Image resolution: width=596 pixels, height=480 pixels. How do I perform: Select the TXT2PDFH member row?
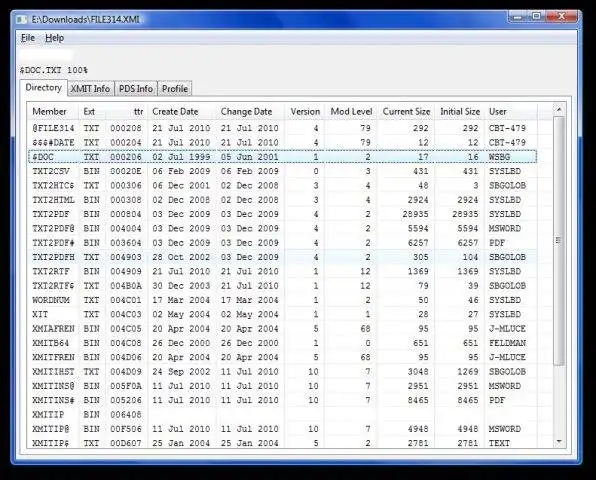click(282, 257)
